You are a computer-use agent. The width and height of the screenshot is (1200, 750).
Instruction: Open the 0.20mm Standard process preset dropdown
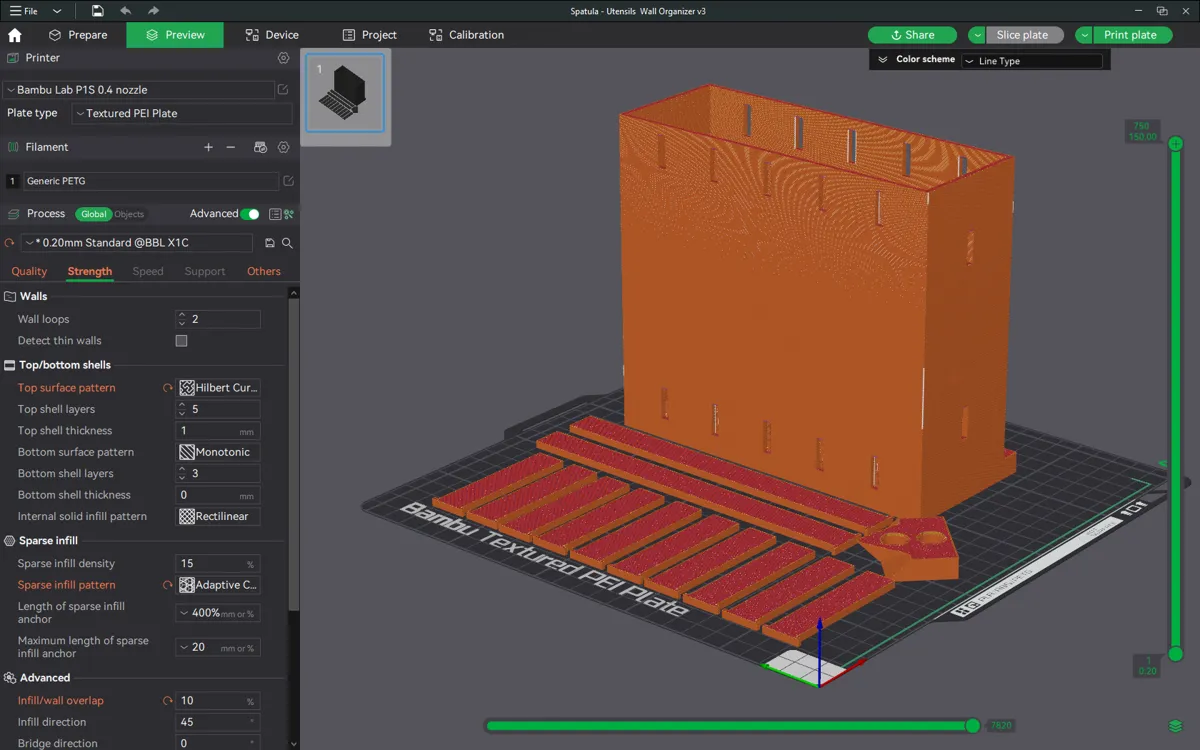136,243
